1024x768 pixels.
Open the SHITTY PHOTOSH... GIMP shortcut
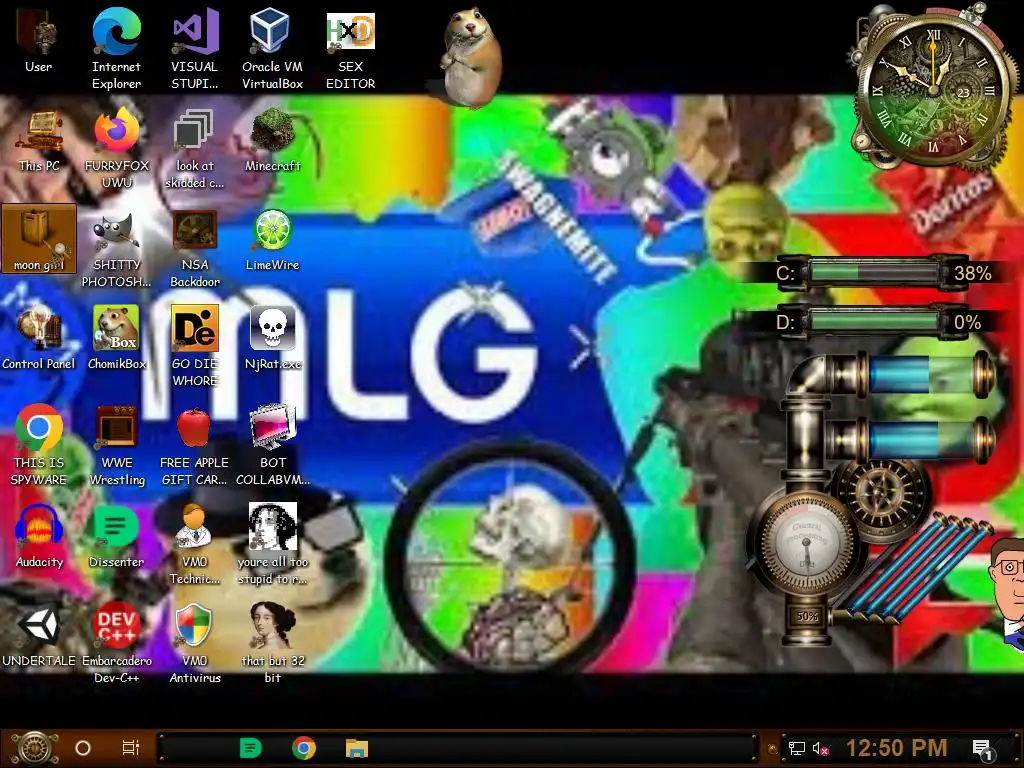click(x=116, y=249)
